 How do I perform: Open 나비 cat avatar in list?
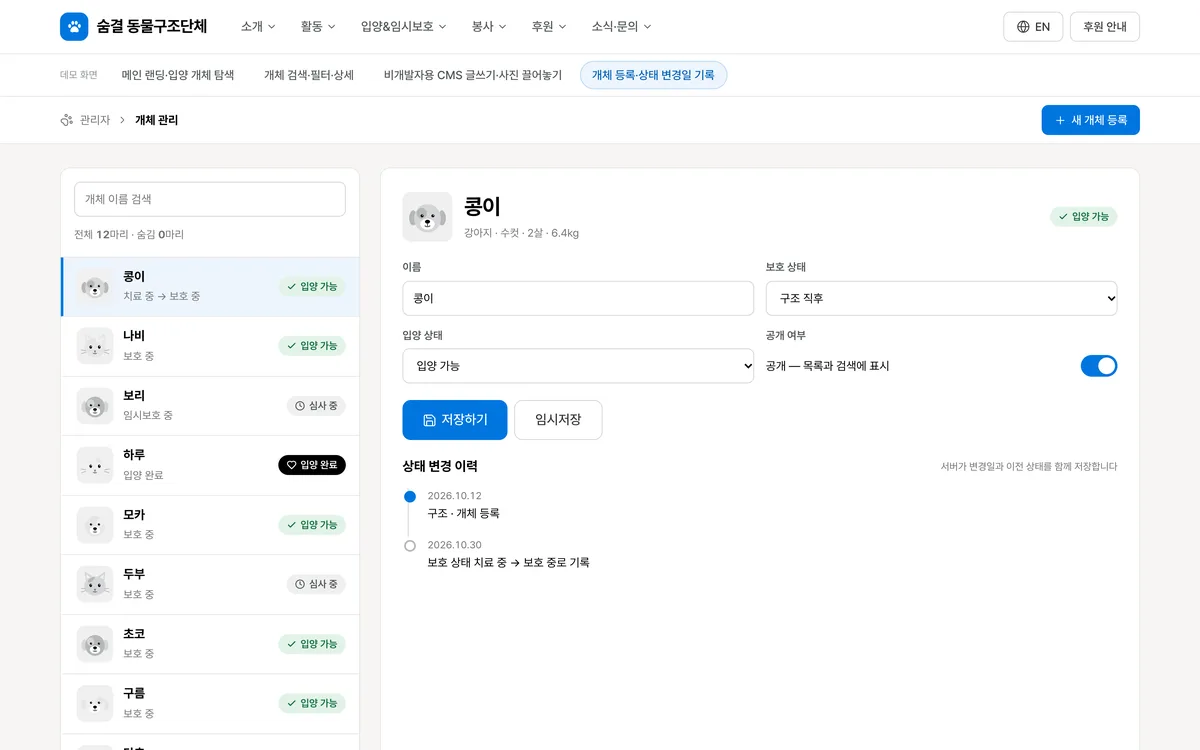95,346
